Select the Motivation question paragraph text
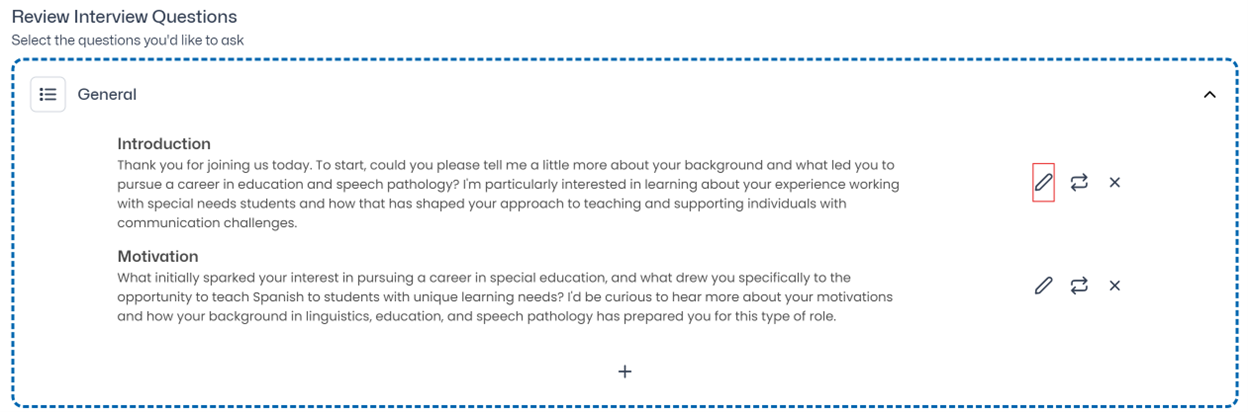 coord(505,297)
